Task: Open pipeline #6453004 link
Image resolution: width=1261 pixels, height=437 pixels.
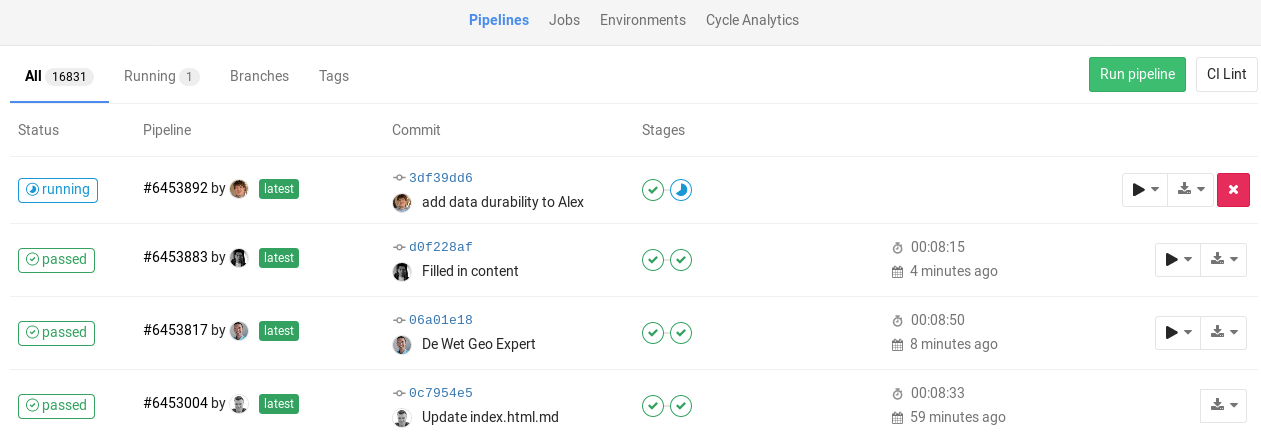Action: pyautogui.click(x=175, y=403)
